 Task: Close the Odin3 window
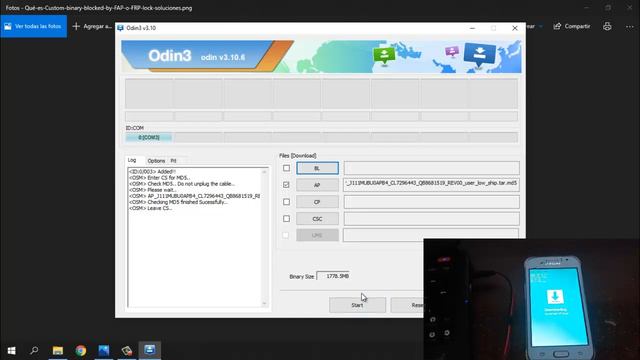pos(515,28)
